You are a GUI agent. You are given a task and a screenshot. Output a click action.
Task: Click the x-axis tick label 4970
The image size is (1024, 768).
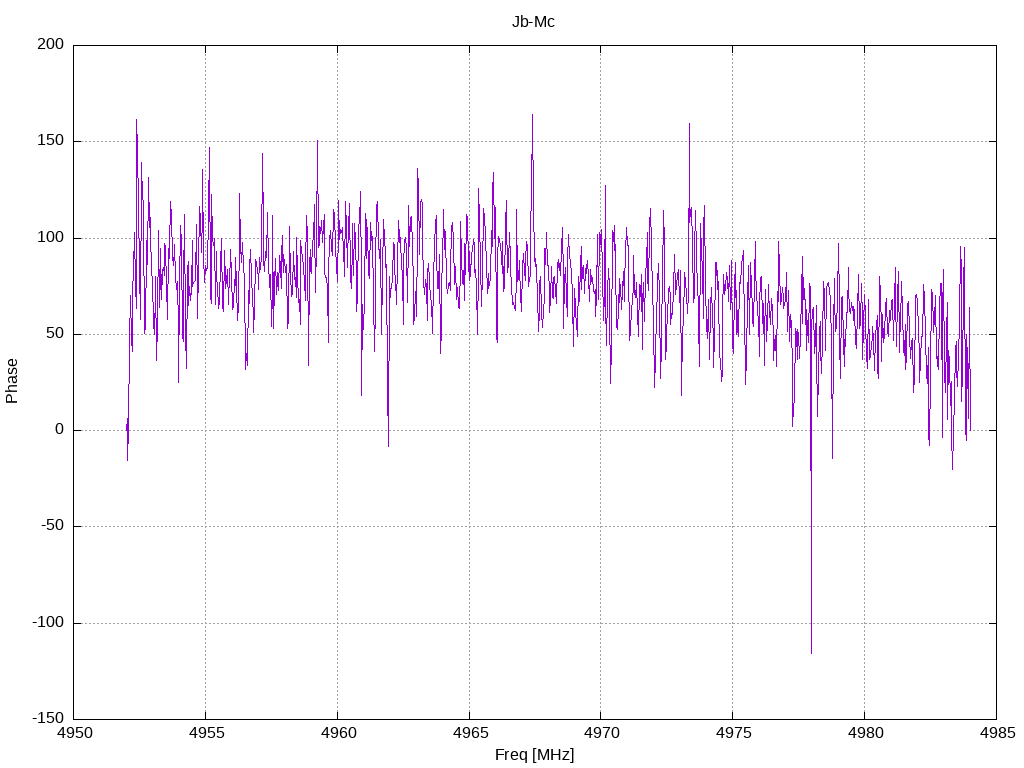click(601, 733)
